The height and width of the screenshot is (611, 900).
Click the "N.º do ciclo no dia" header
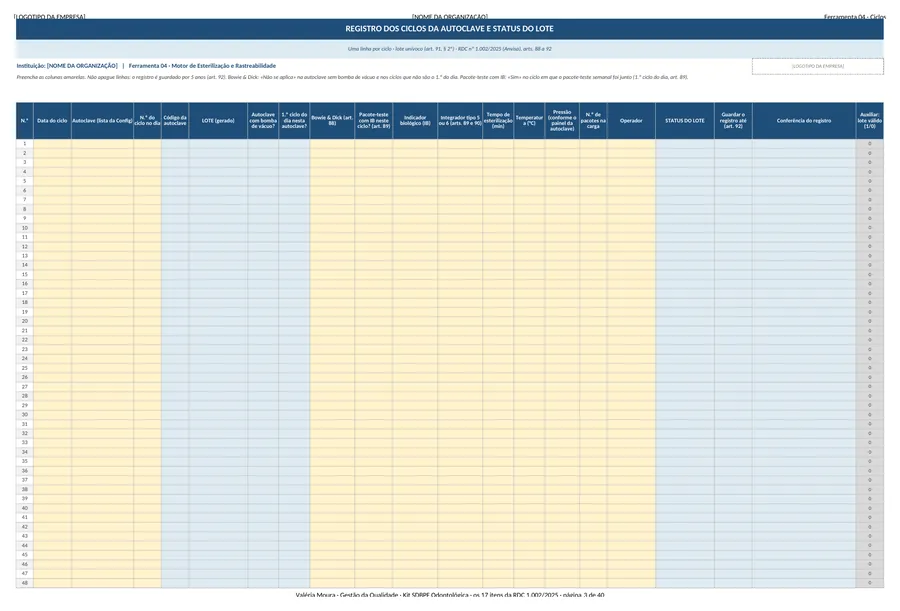pyautogui.click(x=148, y=121)
